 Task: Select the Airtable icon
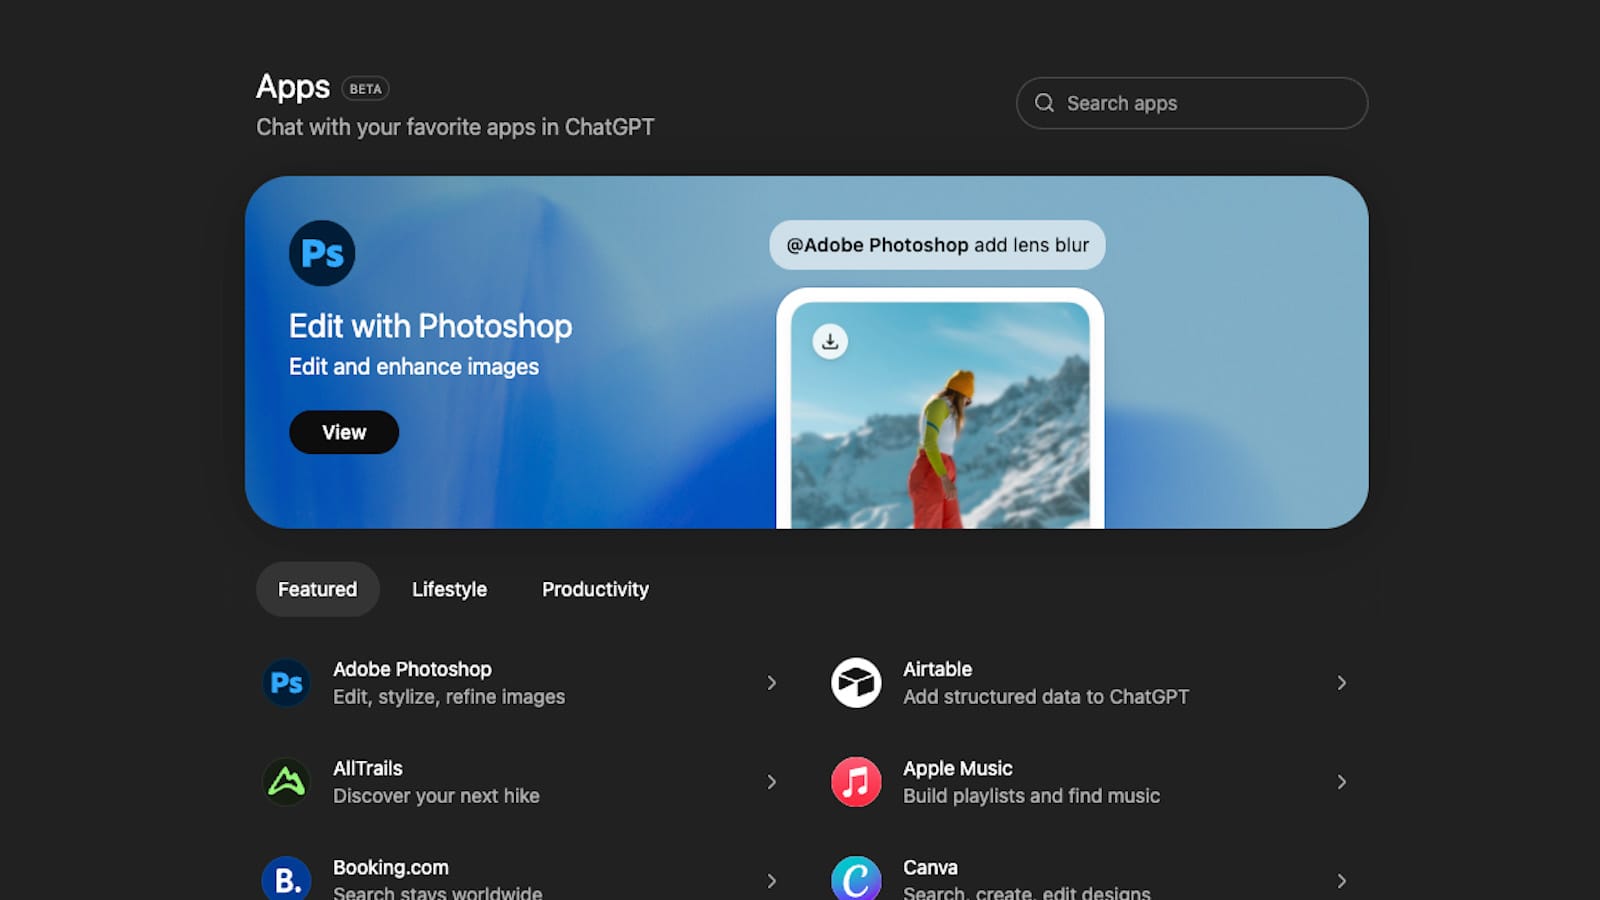coord(856,682)
